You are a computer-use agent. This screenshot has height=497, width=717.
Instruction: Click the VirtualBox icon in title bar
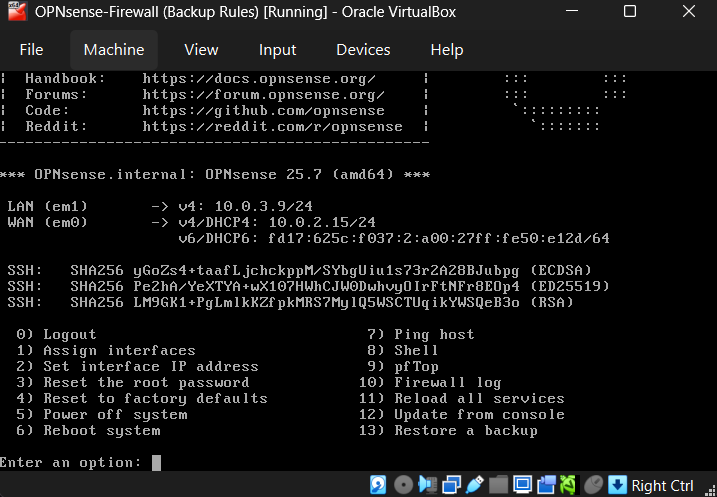[16, 13]
